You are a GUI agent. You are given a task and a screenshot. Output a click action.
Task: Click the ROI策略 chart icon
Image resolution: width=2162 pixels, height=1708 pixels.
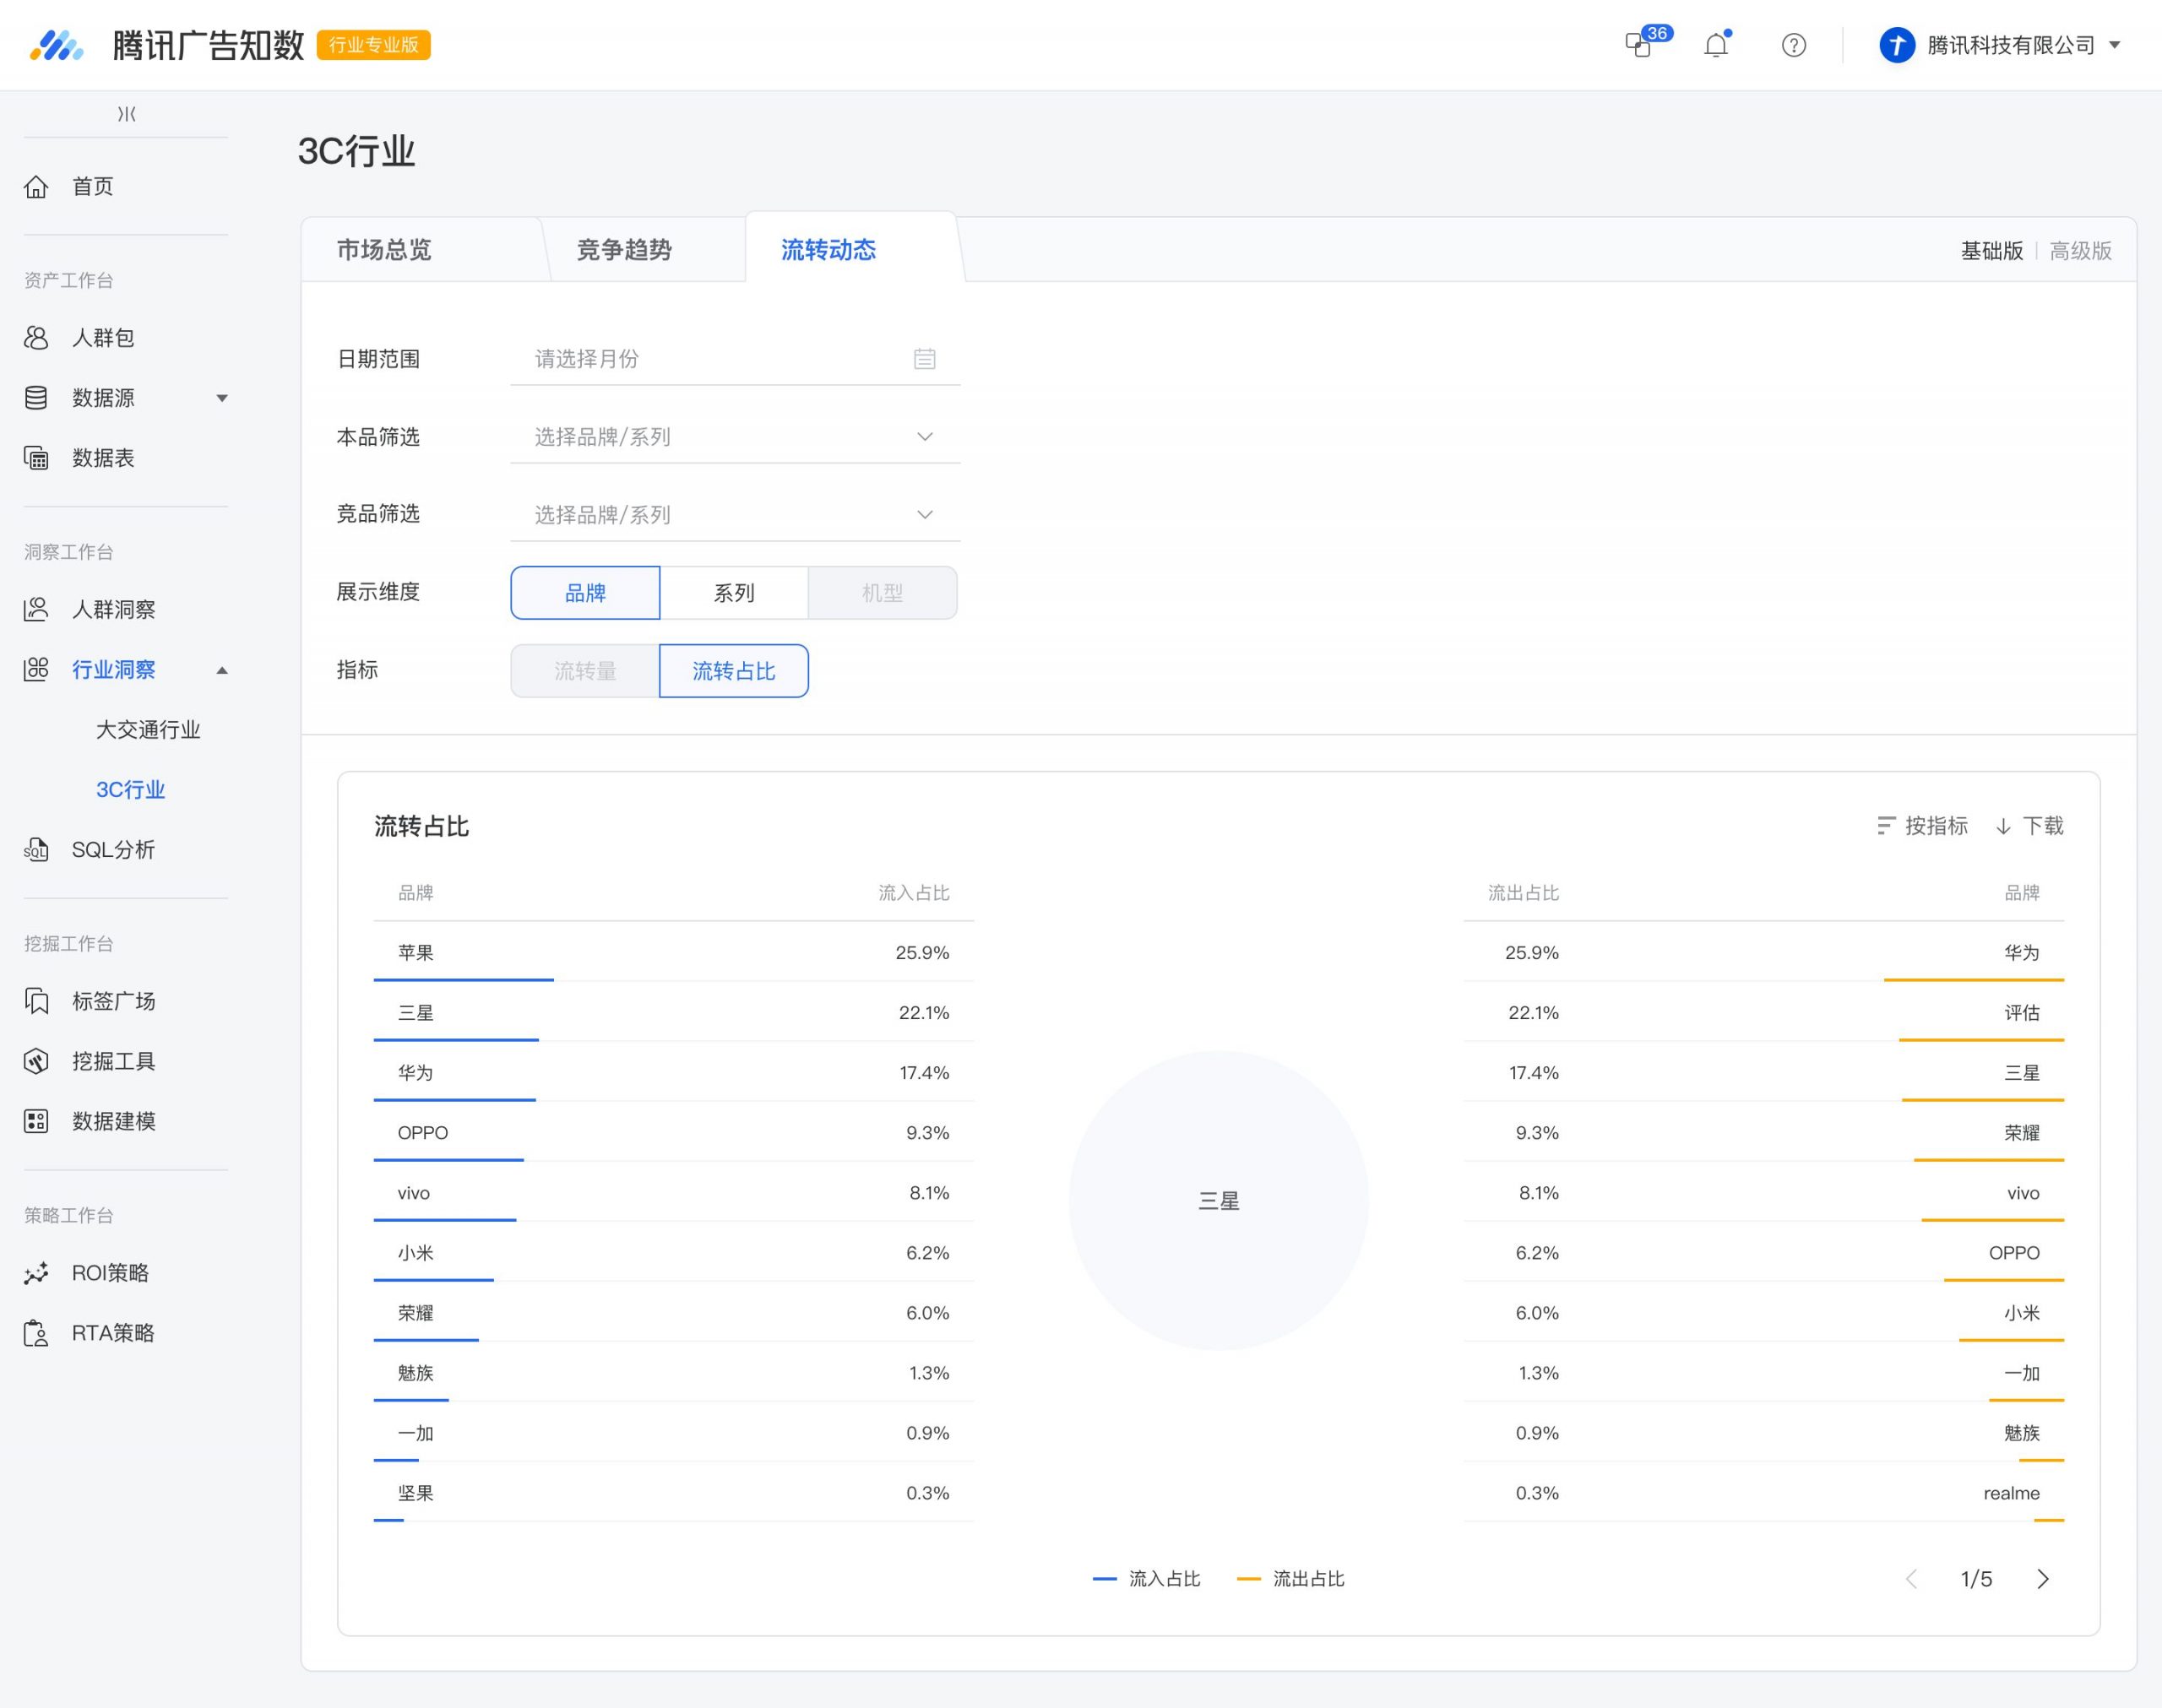coord(36,1273)
